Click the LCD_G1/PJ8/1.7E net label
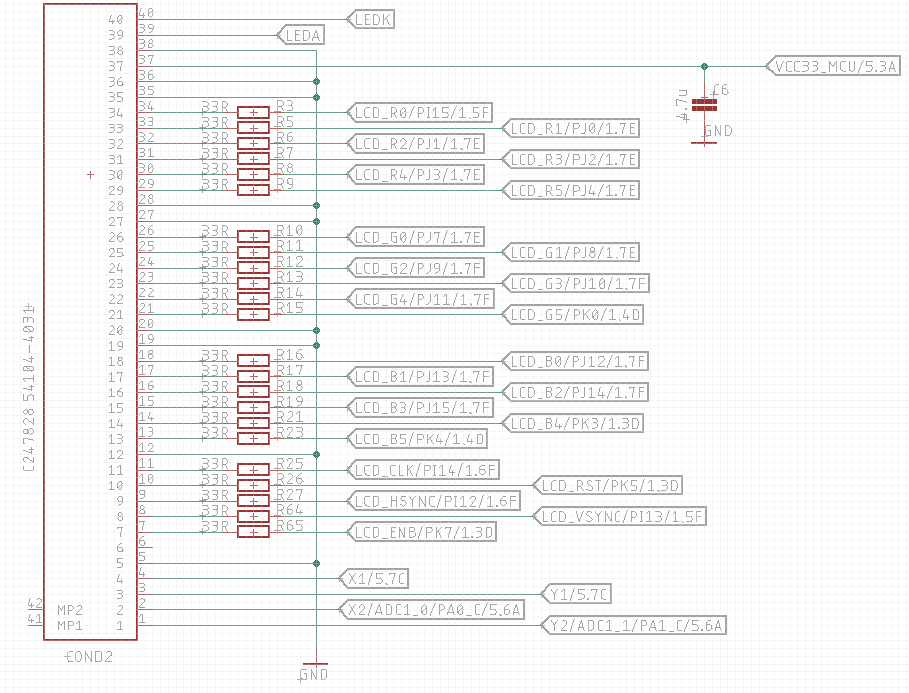This screenshot has height=693, width=909. pos(571,252)
